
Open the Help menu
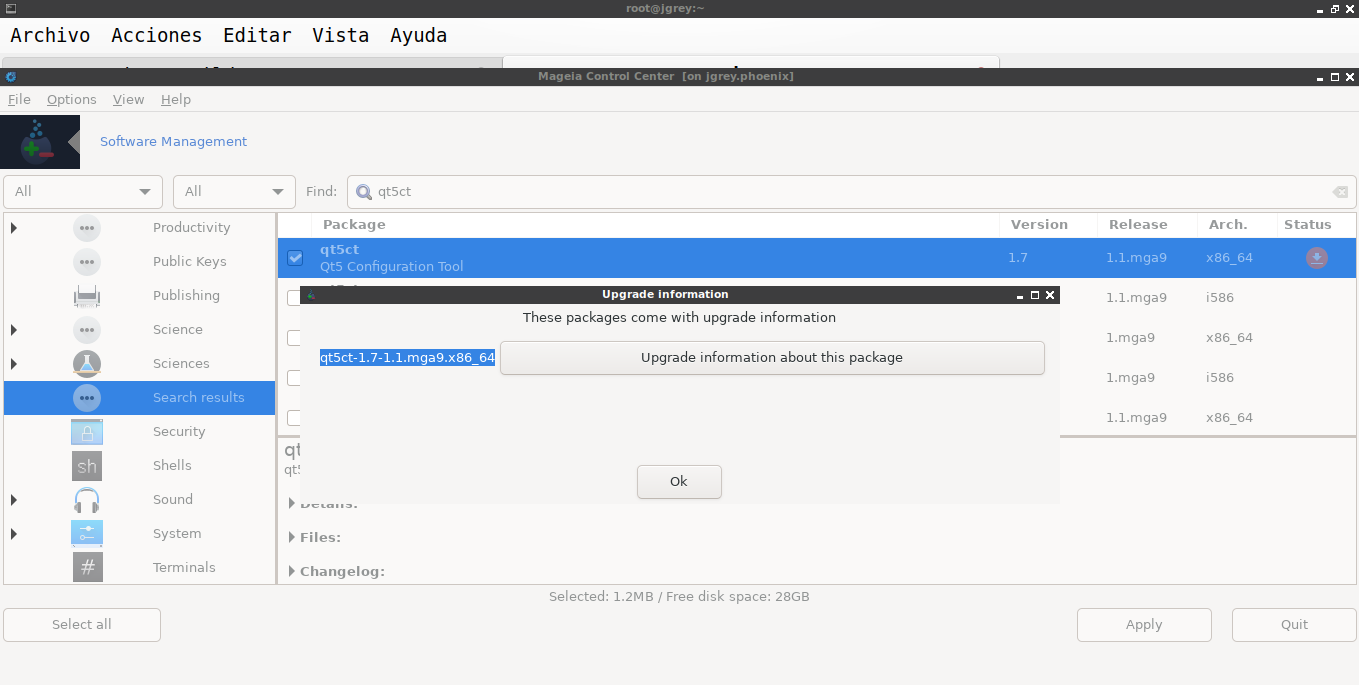click(x=176, y=100)
